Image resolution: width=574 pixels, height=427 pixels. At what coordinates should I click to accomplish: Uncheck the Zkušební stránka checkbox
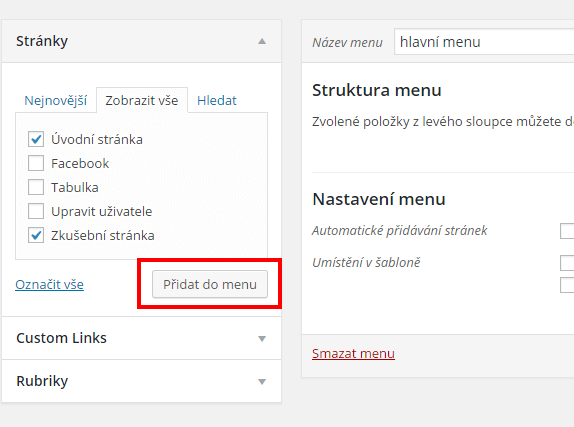click(36, 235)
